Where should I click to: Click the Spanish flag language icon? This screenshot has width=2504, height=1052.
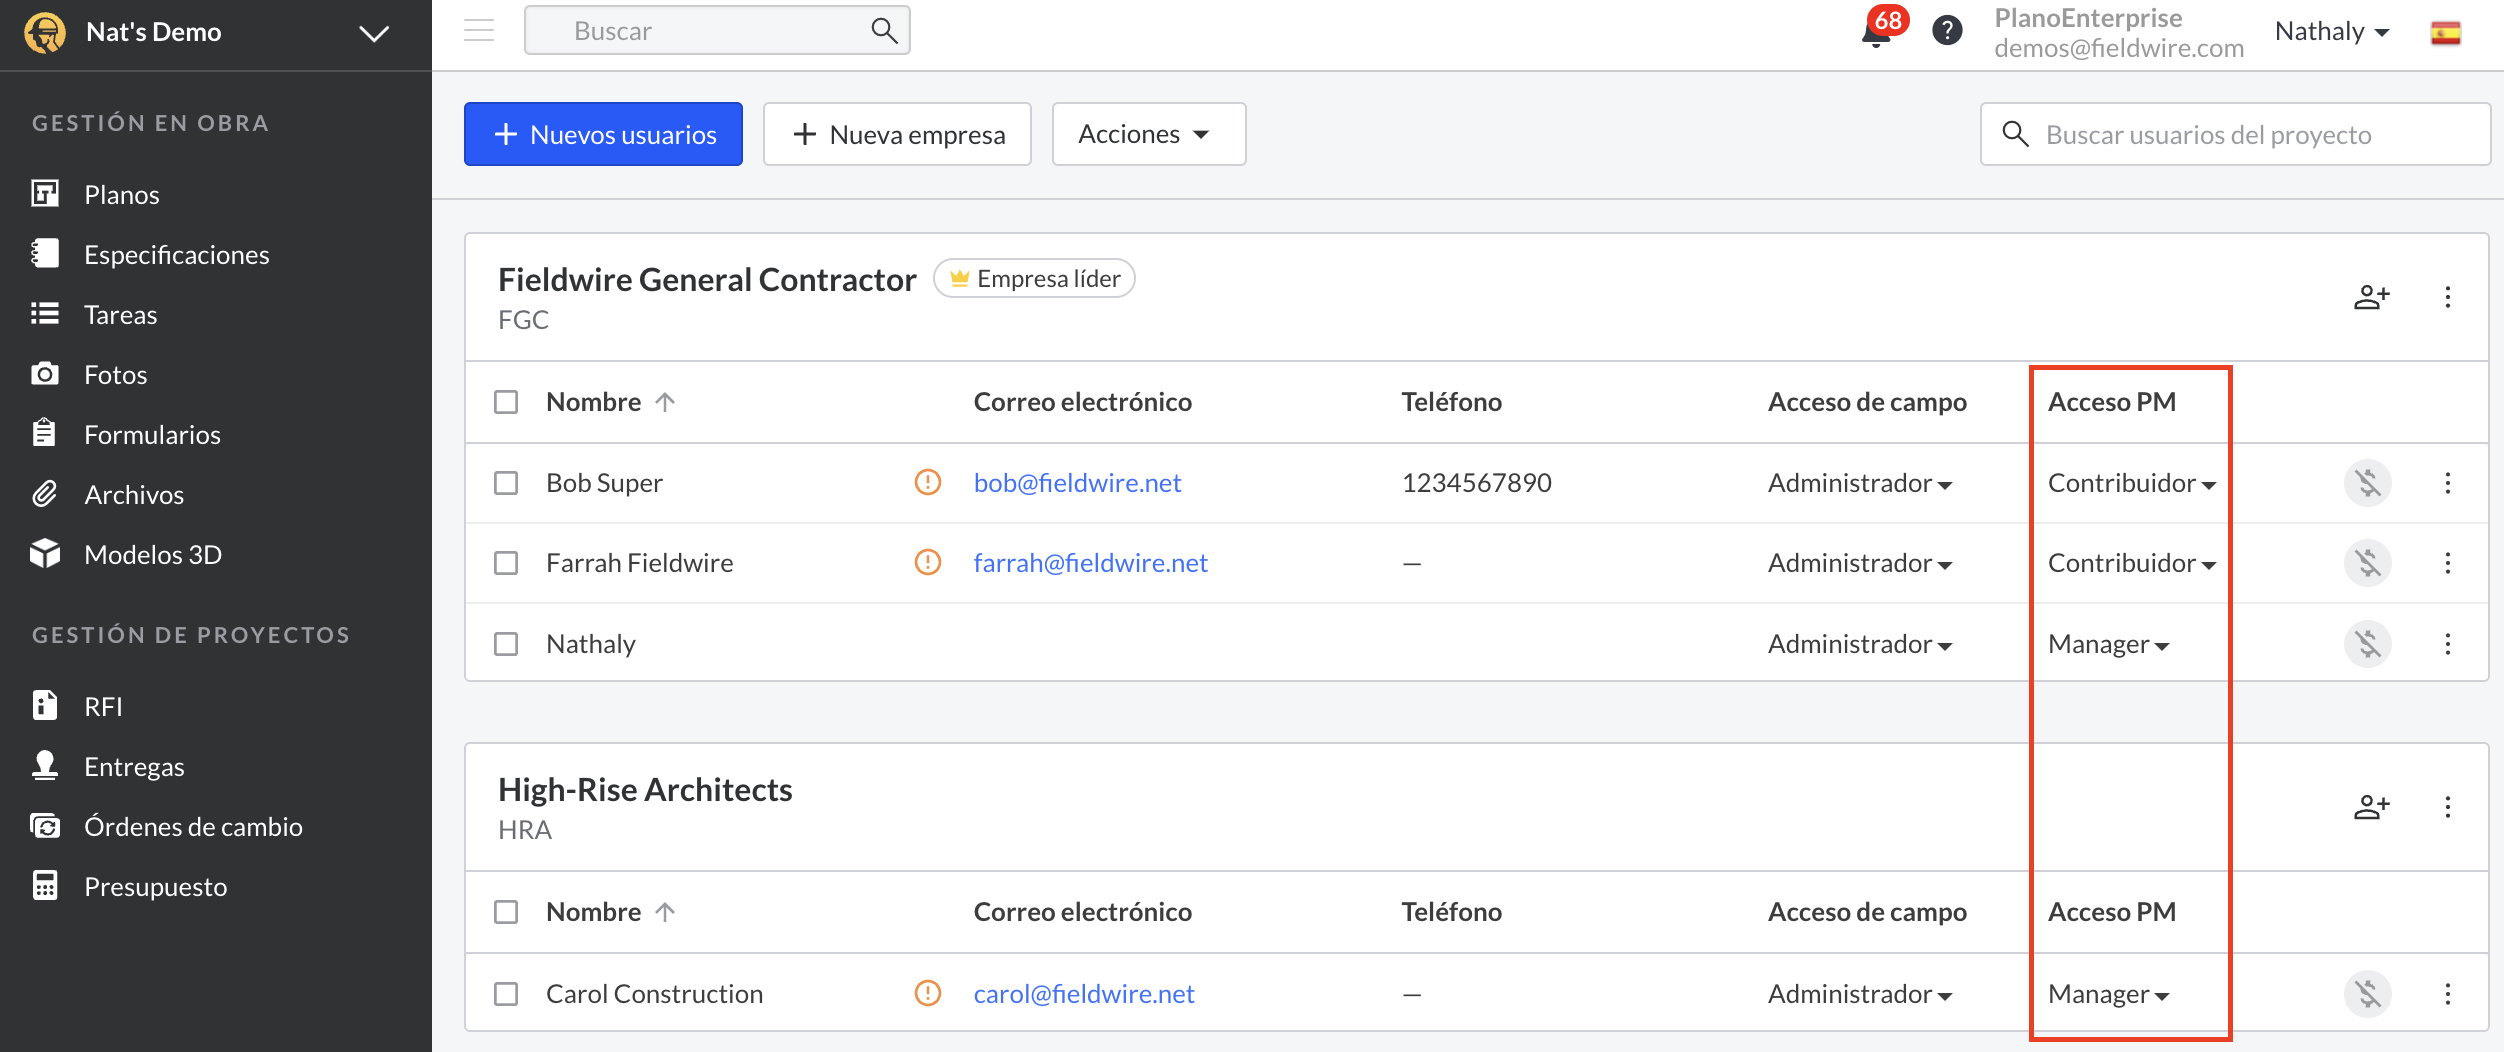(2445, 33)
